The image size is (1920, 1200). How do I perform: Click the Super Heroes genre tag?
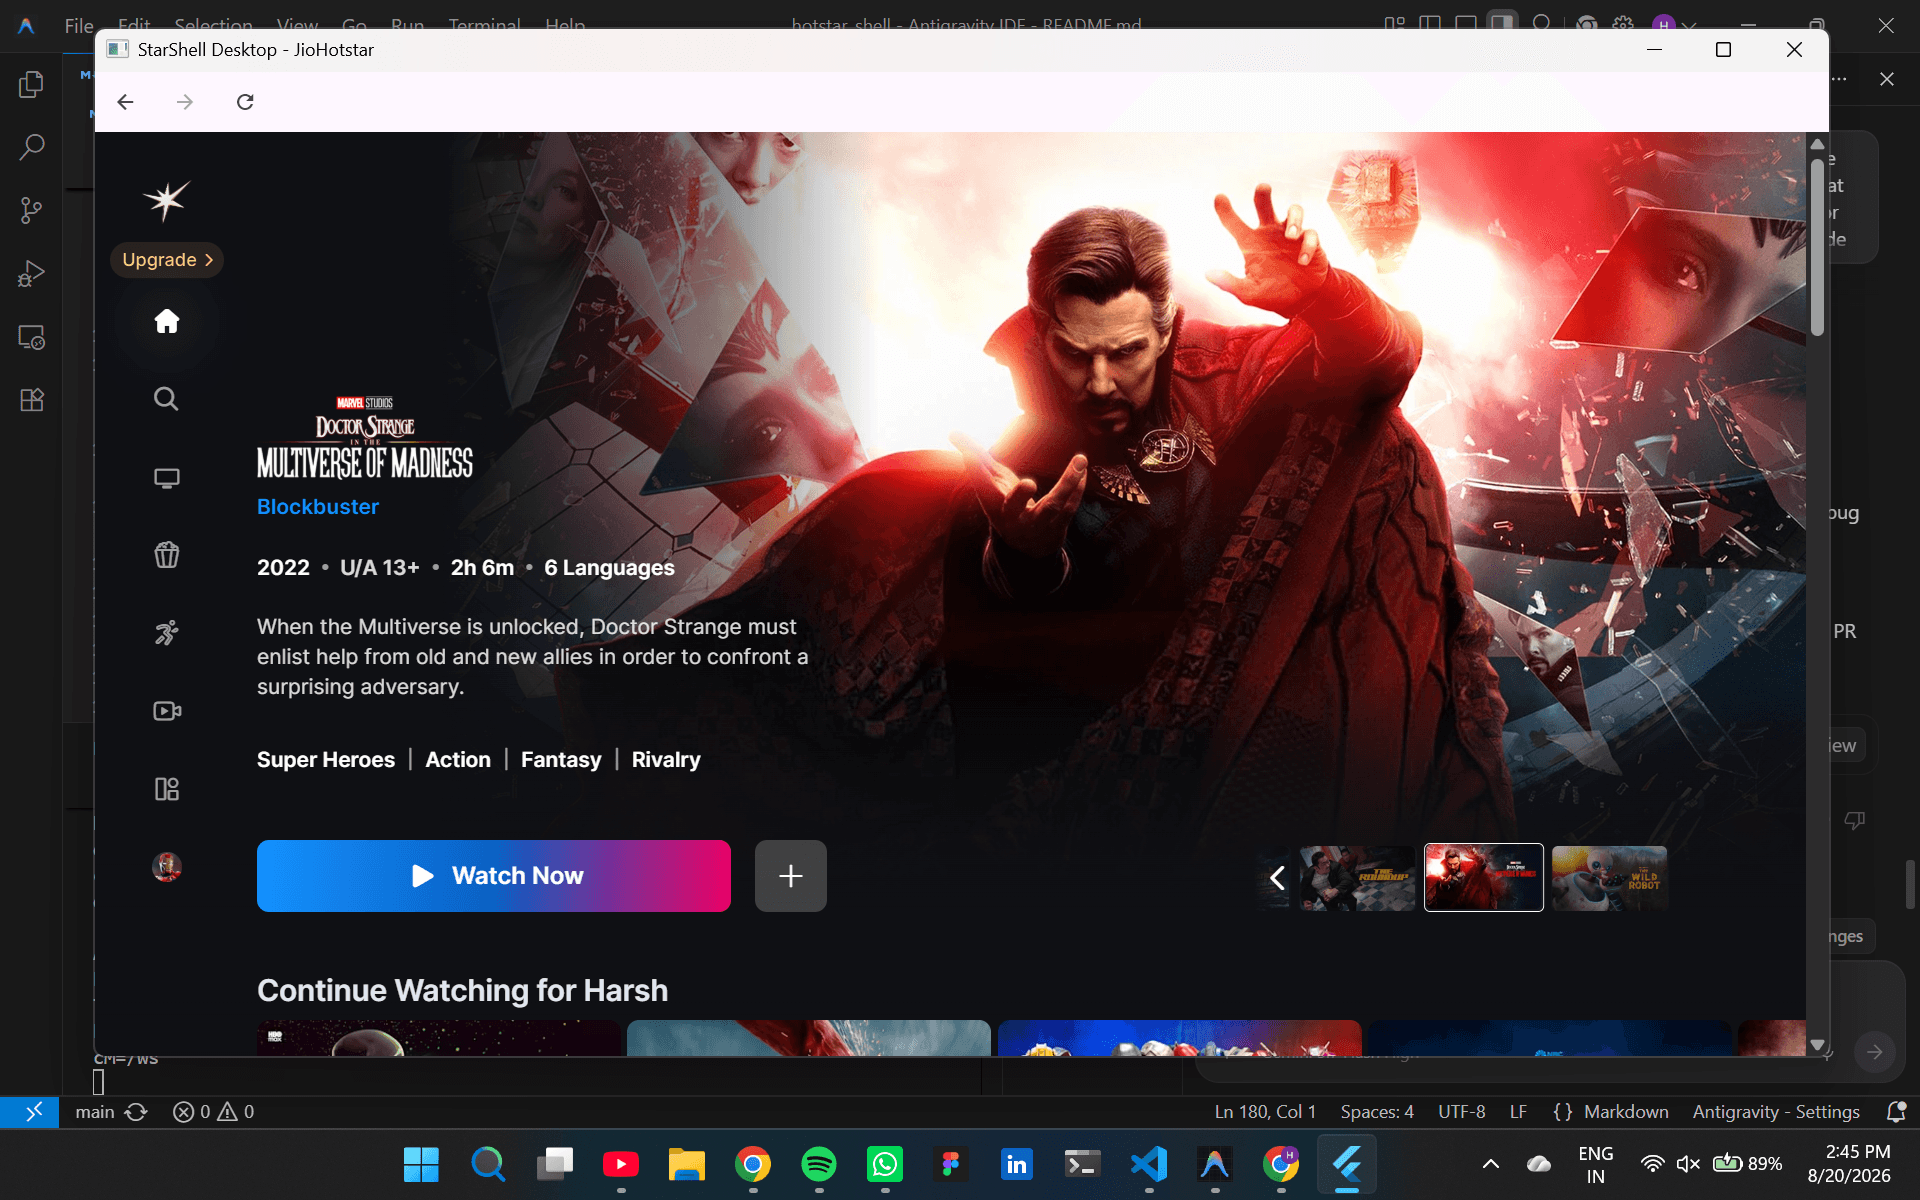click(x=326, y=760)
